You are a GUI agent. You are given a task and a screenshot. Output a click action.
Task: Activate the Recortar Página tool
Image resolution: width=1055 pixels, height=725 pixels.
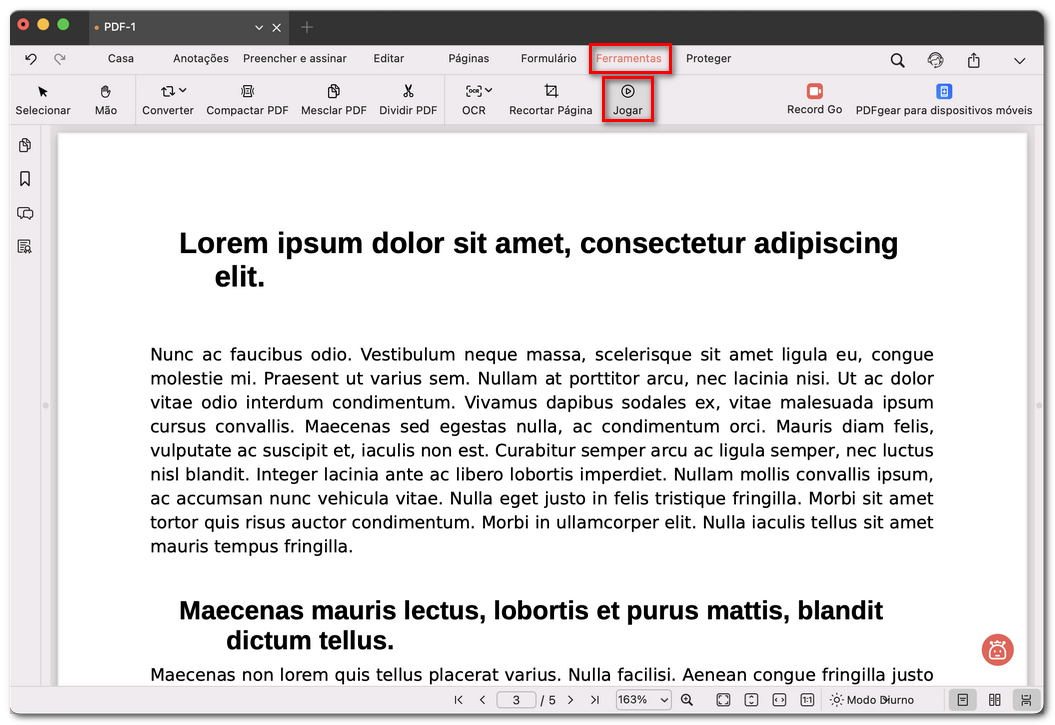[x=550, y=100]
